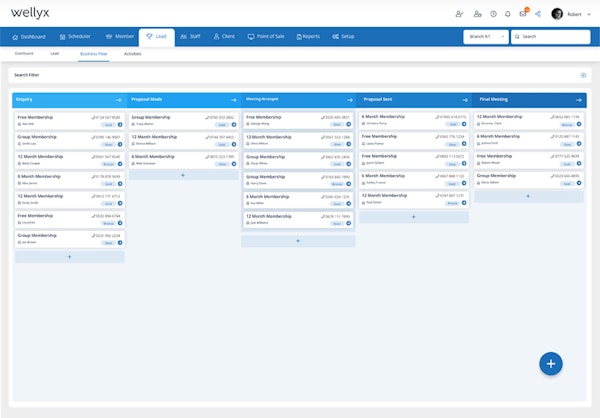Screen dimensions: 600x418
Task: Add a new card to Final Meeting column
Action: 528,196
